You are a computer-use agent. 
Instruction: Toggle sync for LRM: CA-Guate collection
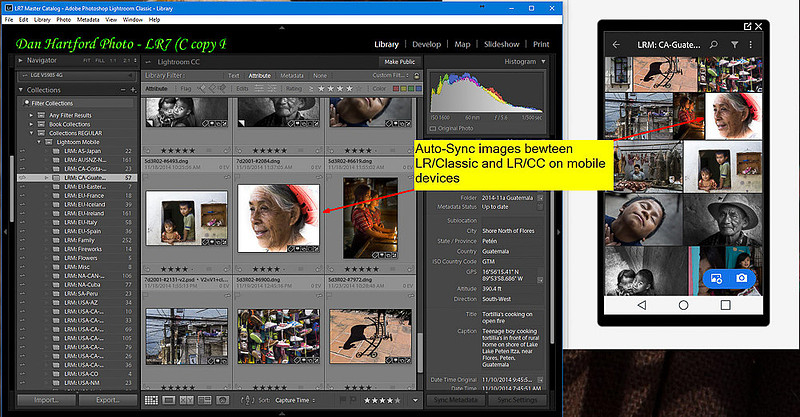pos(22,178)
